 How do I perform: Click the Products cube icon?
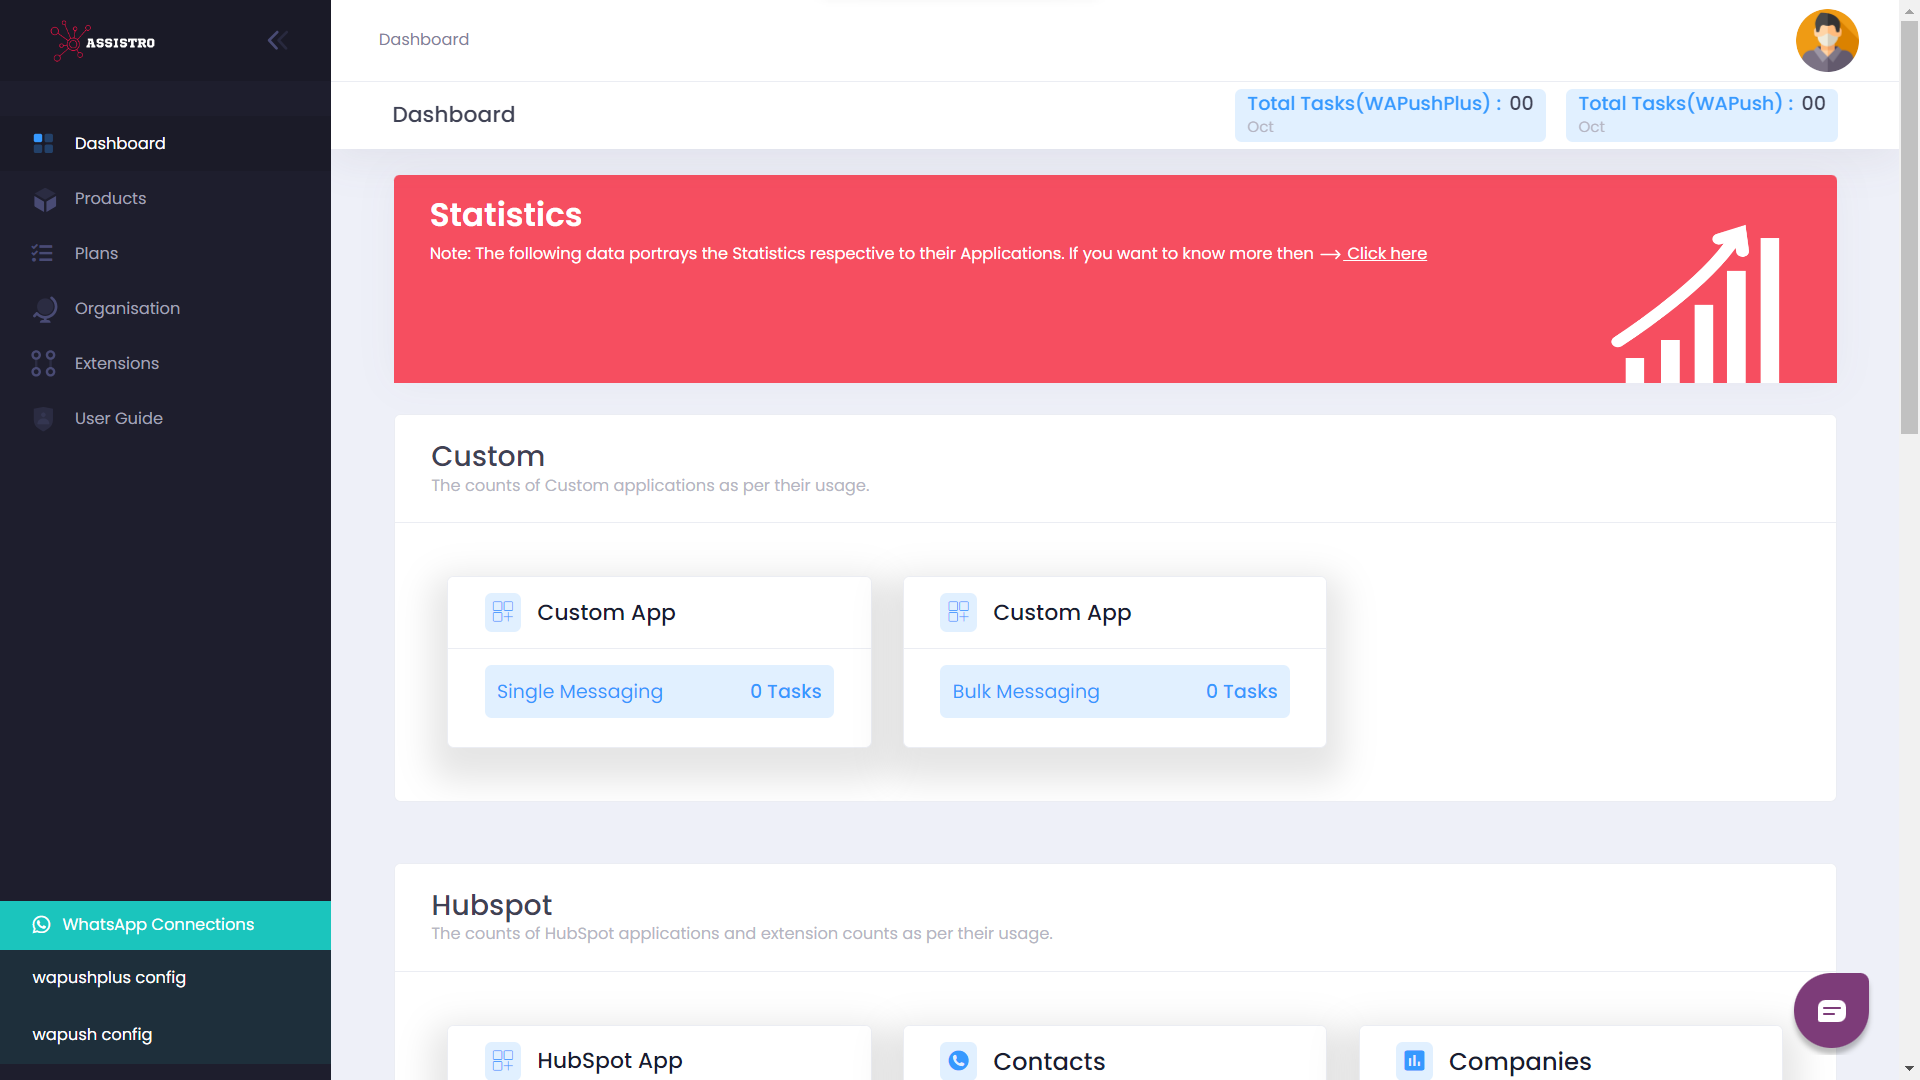pyautogui.click(x=44, y=199)
